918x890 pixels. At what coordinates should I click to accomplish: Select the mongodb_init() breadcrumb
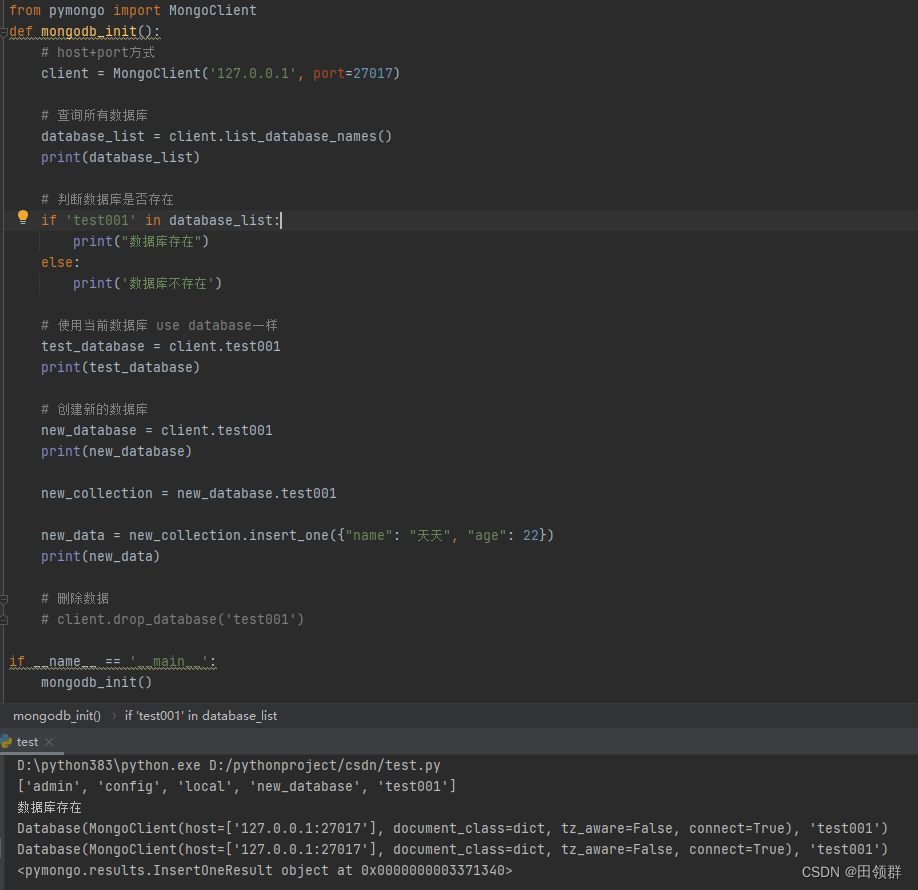coord(57,715)
